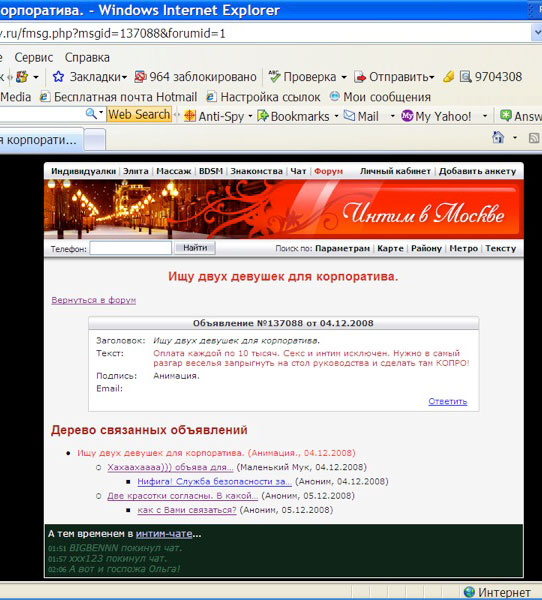The height and width of the screenshot is (600, 542).
Task: Follow the Вернуться в форум link
Action: click(93, 300)
